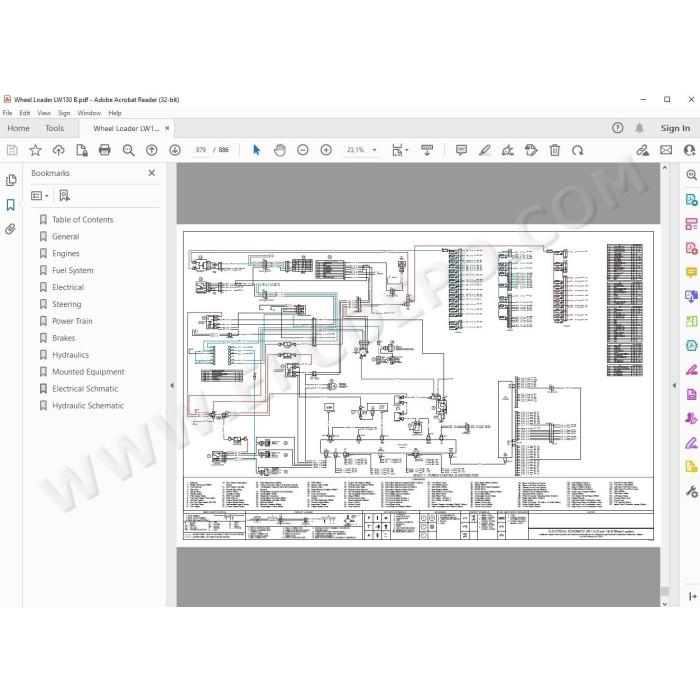The height and width of the screenshot is (700, 700).
Task: Toggle the Attachments paperclip panel
Action: click(11, 229)
